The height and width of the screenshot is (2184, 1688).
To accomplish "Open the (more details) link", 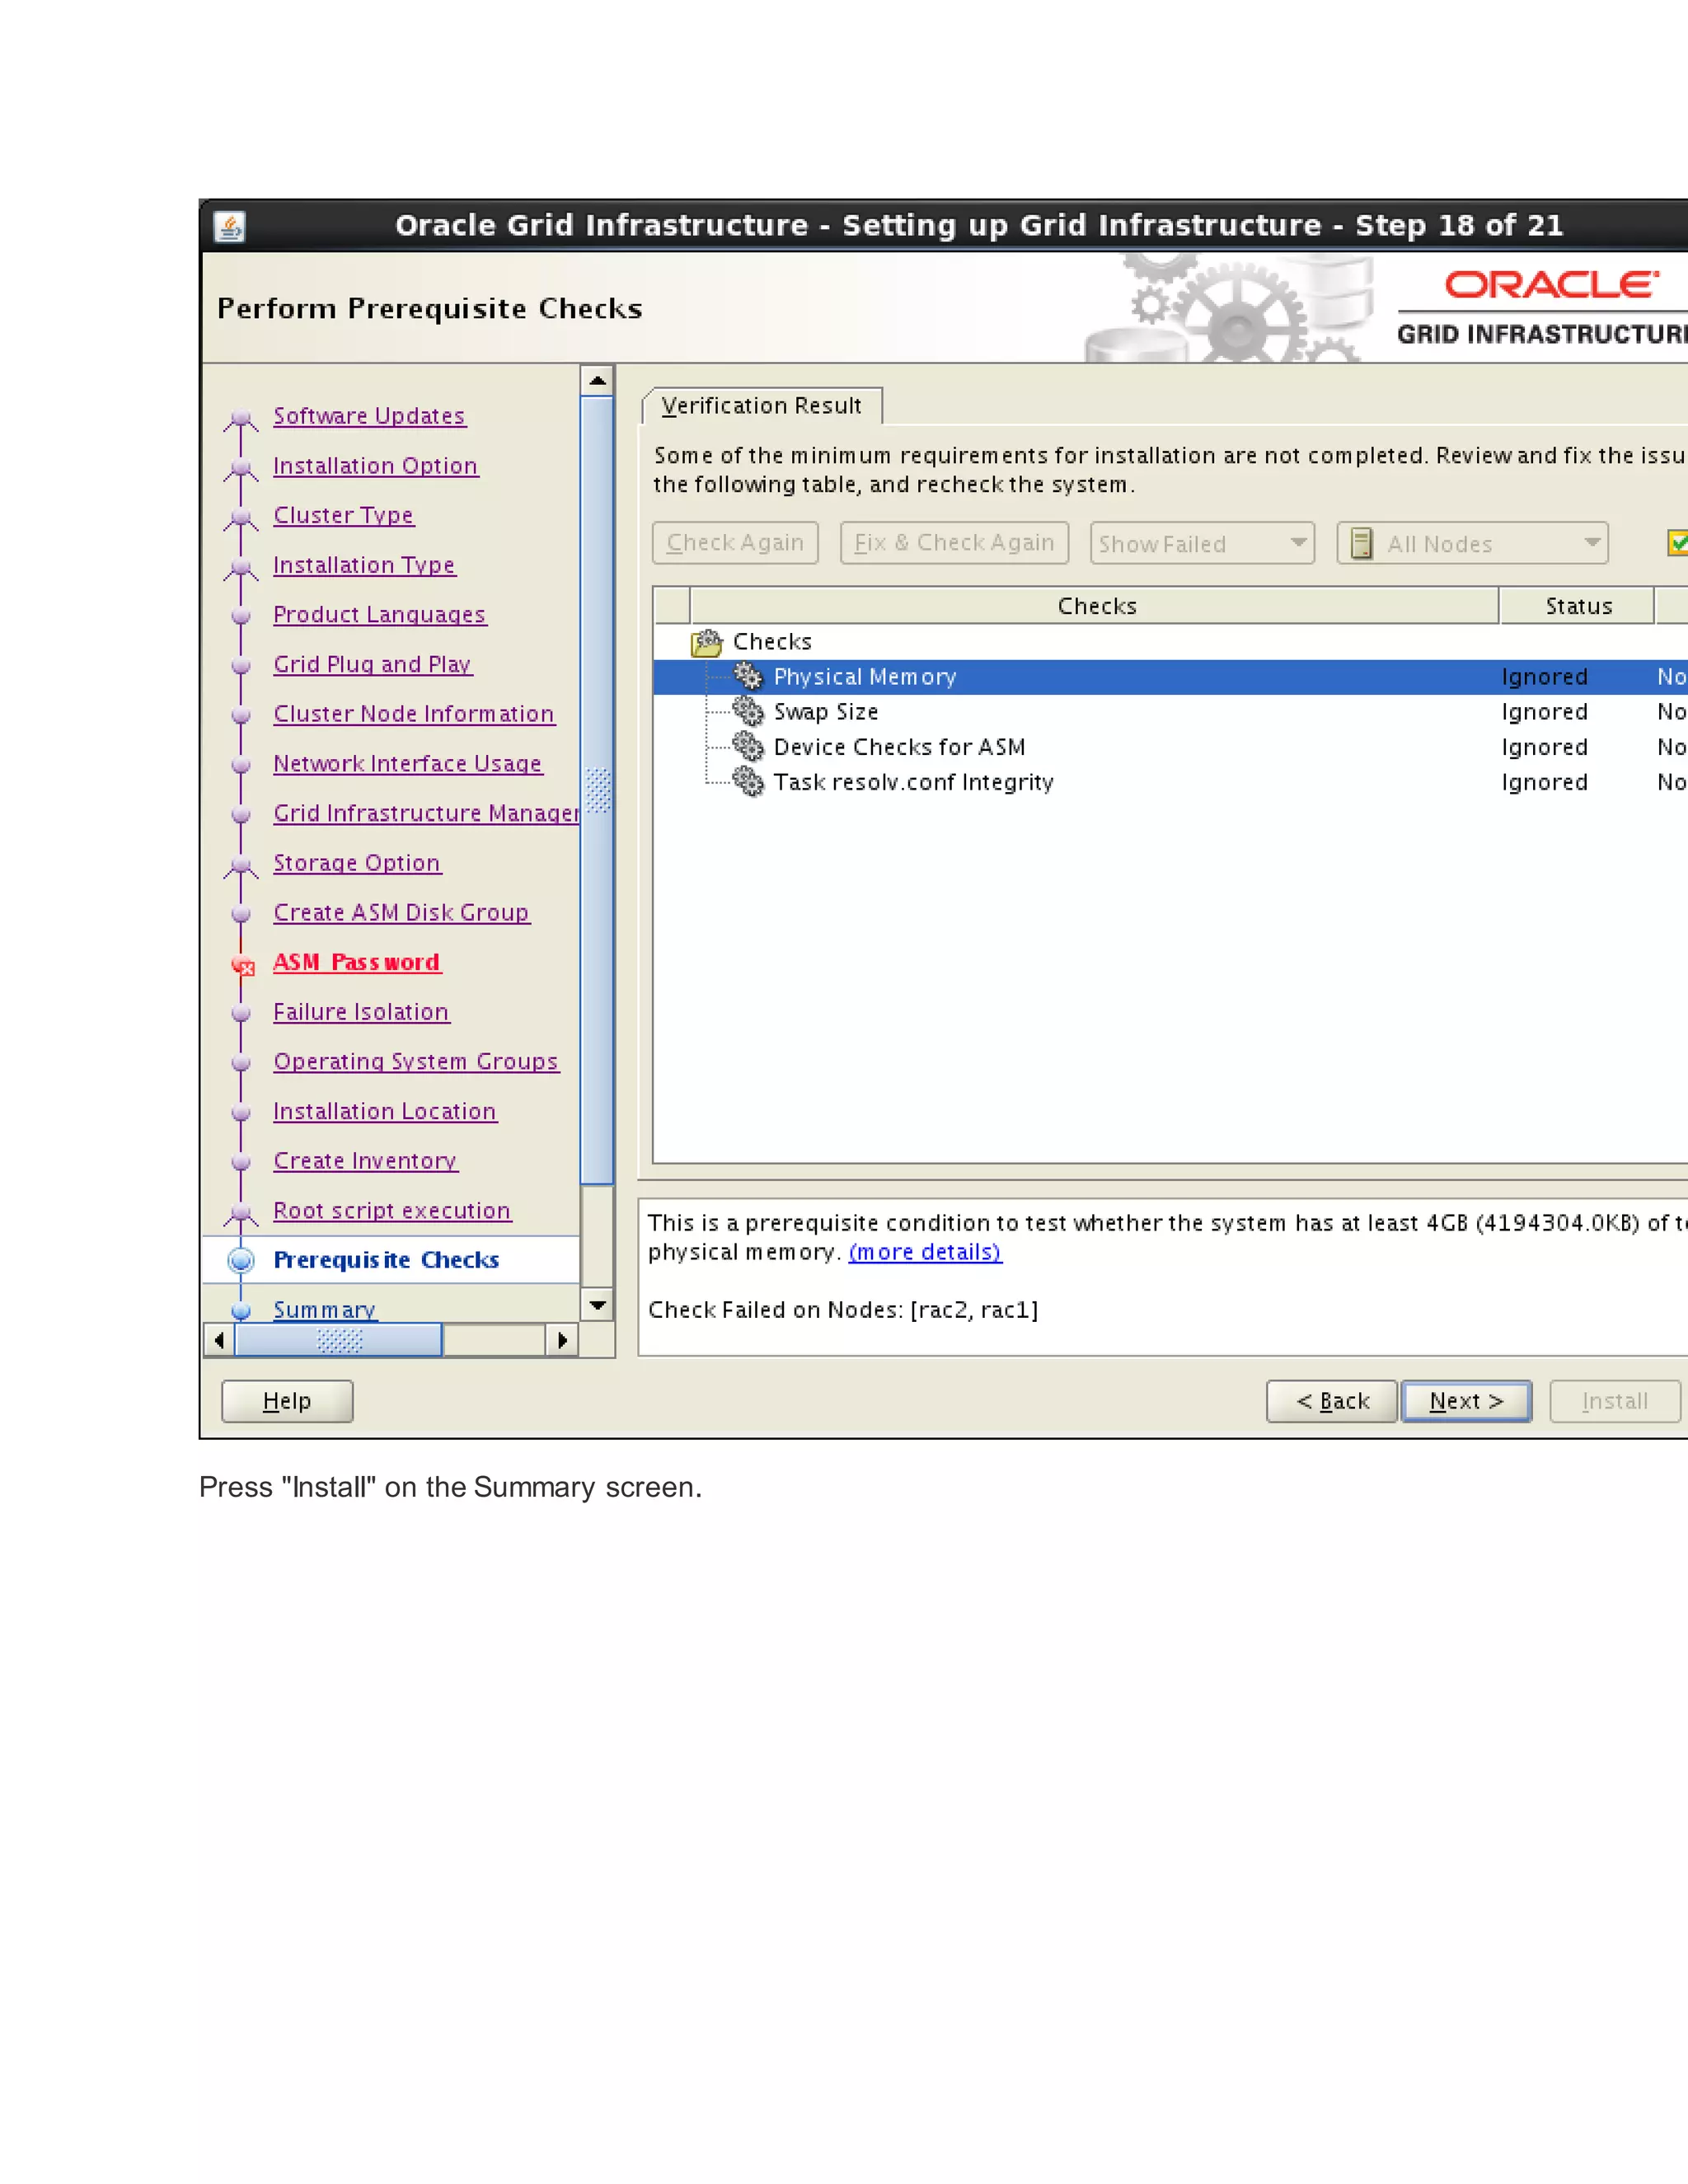I will point(925,1252).
